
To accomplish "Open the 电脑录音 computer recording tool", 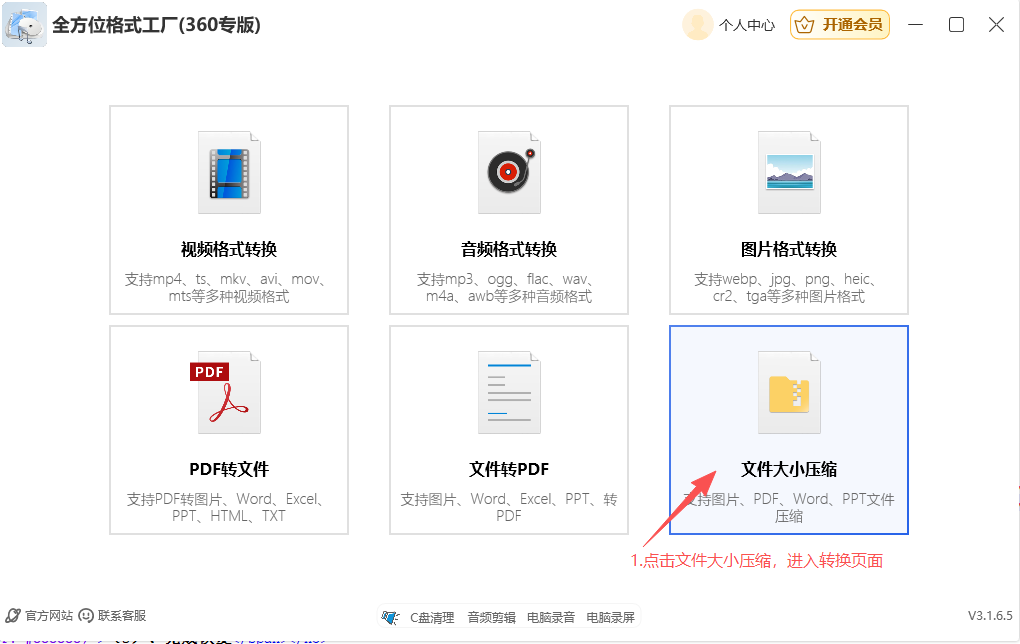I will click(551, 617).
